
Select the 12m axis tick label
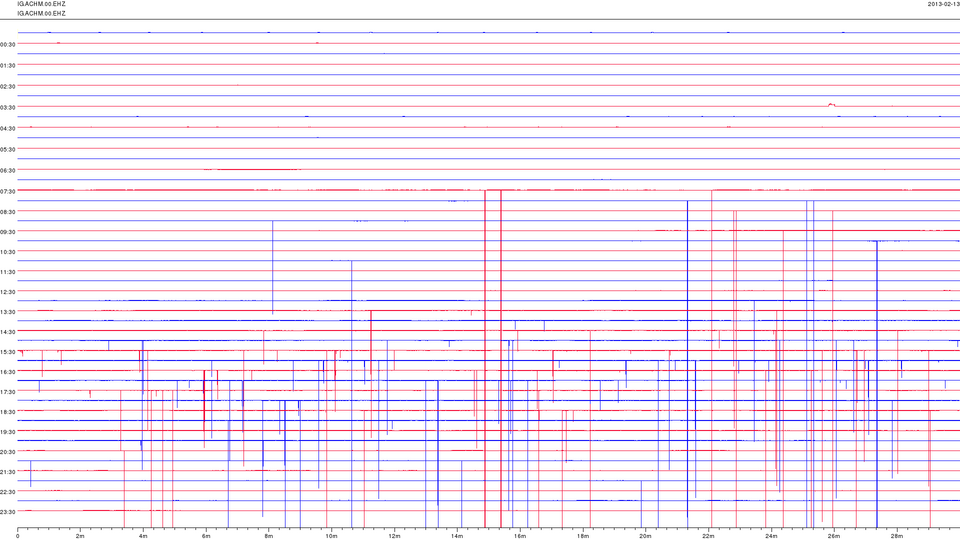[x=394, y=536]
